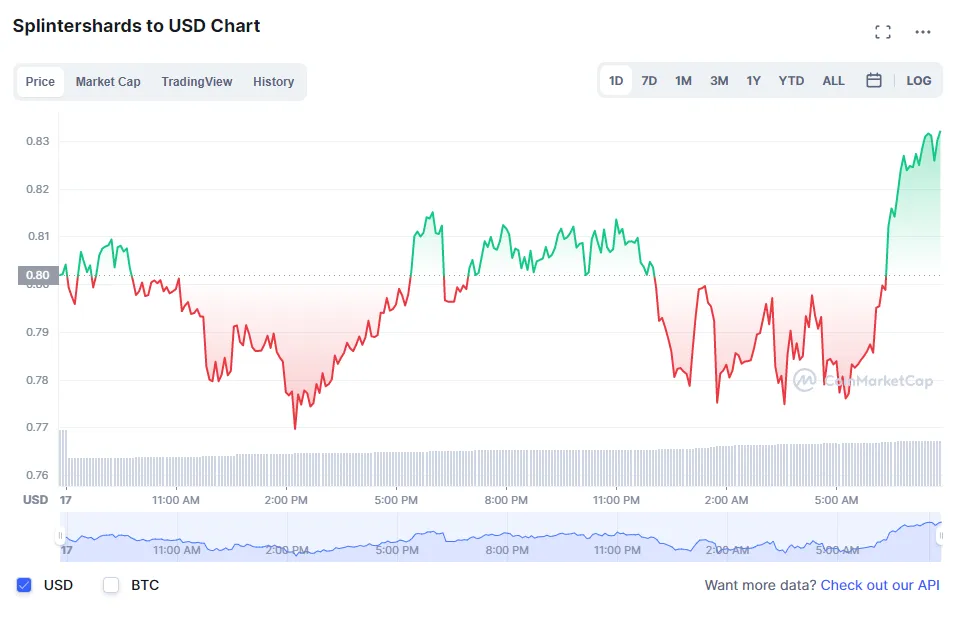Select the 7D time range
The image size is (960, 617).
coord(649,81)
